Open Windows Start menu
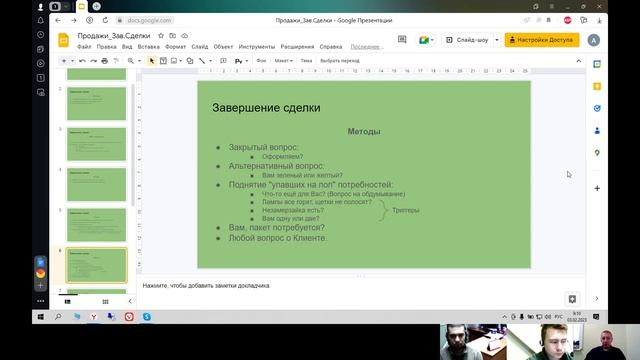This screenshot has width=640, height=360. pos(41,317)
